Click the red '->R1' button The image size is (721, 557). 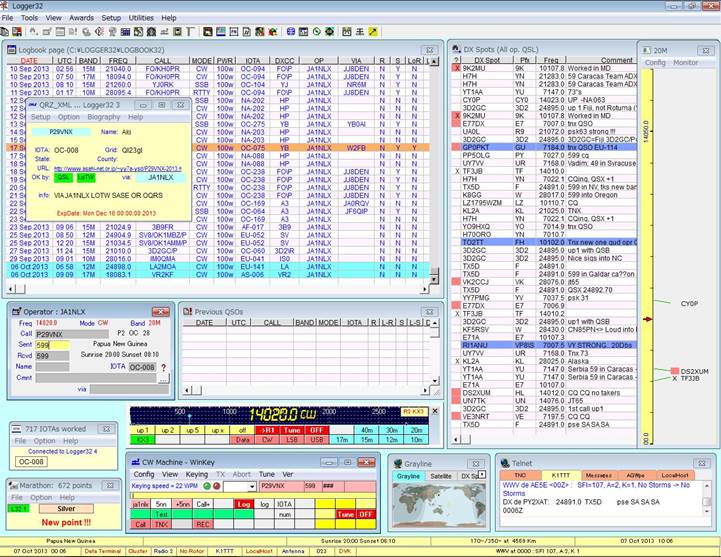(x=267, y=430)
